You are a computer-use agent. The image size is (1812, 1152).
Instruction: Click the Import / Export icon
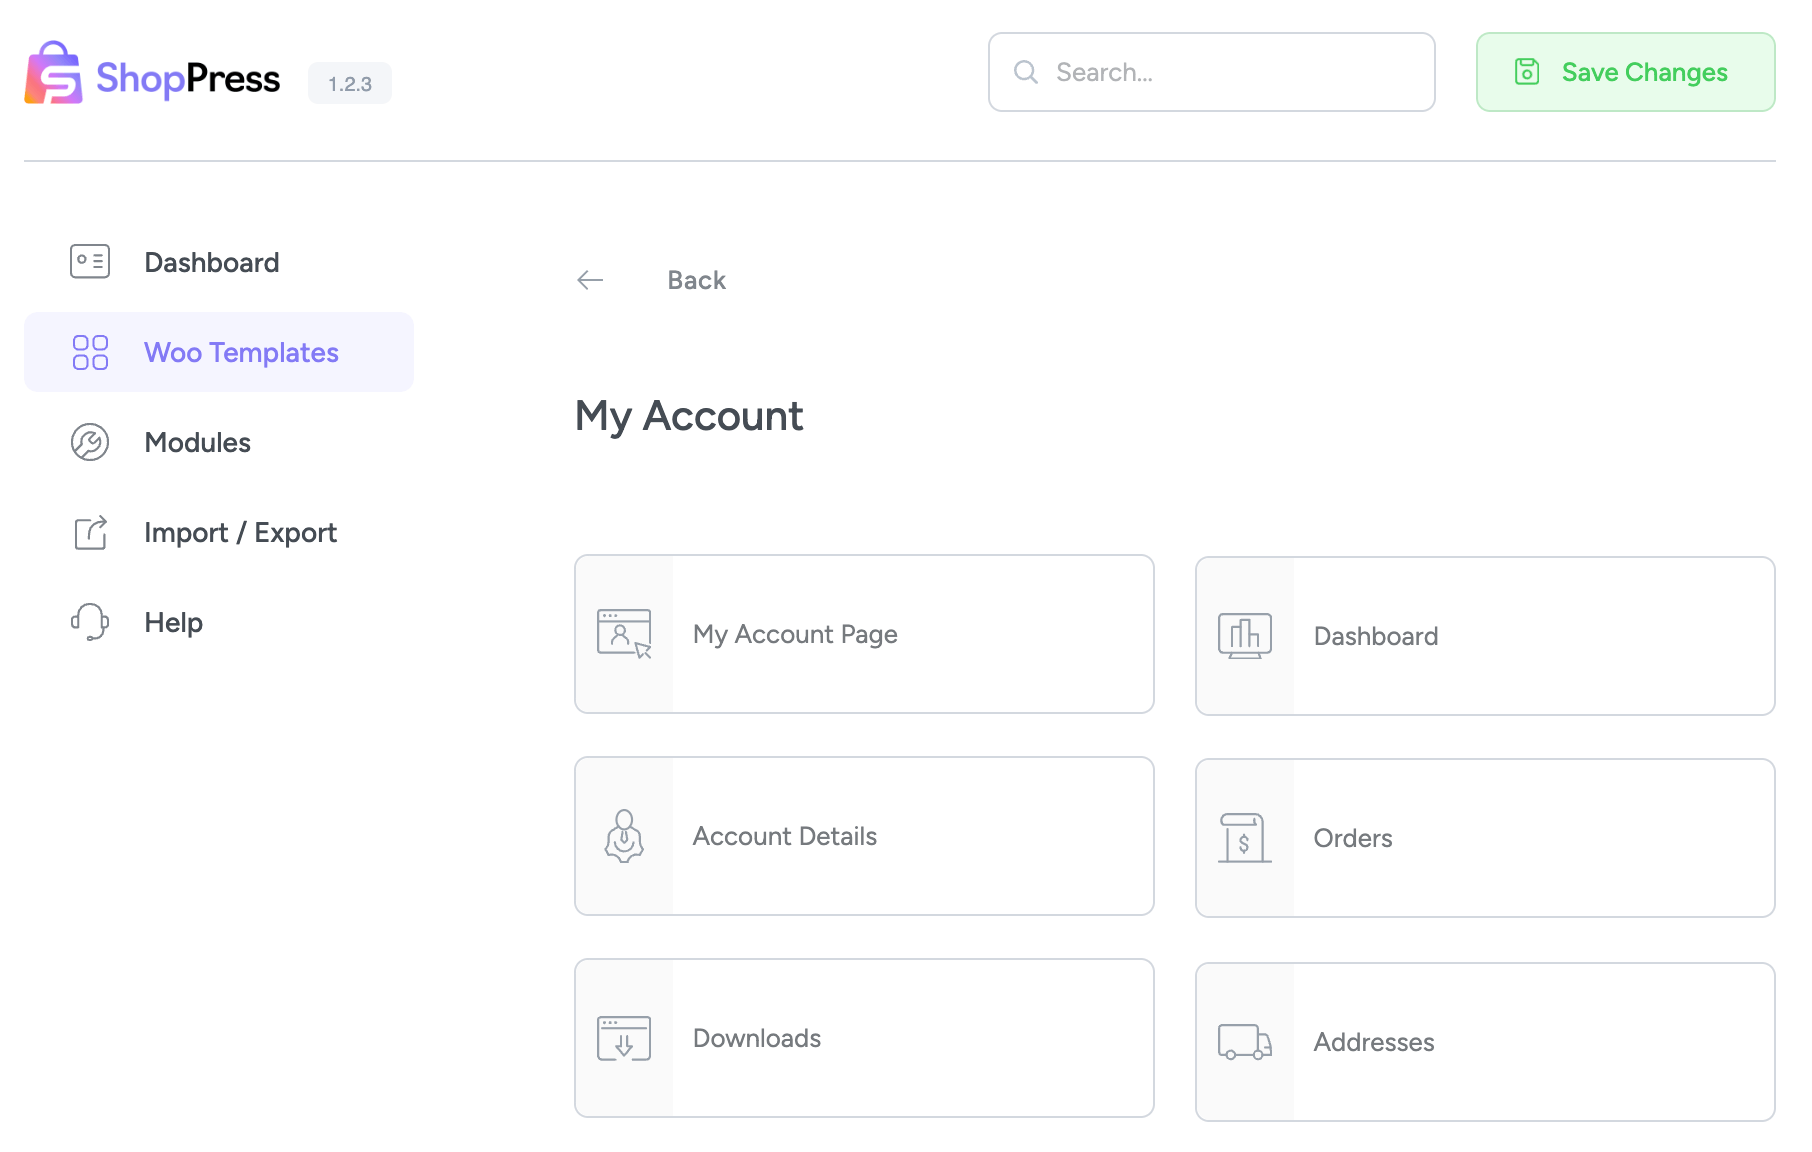pos(89,532)
